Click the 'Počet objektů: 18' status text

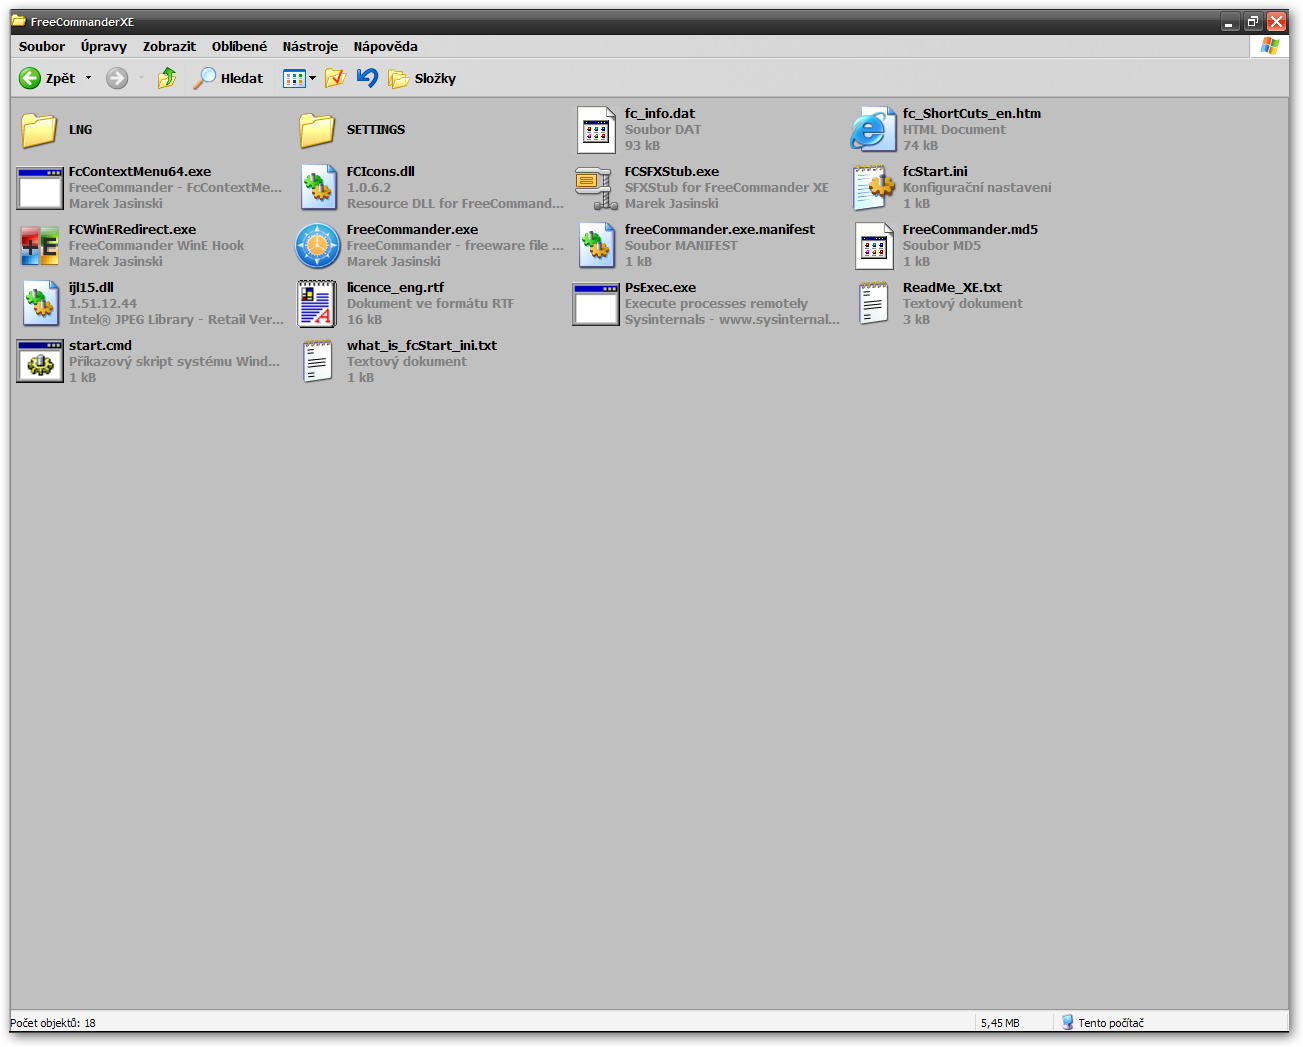coord(53,1023)
